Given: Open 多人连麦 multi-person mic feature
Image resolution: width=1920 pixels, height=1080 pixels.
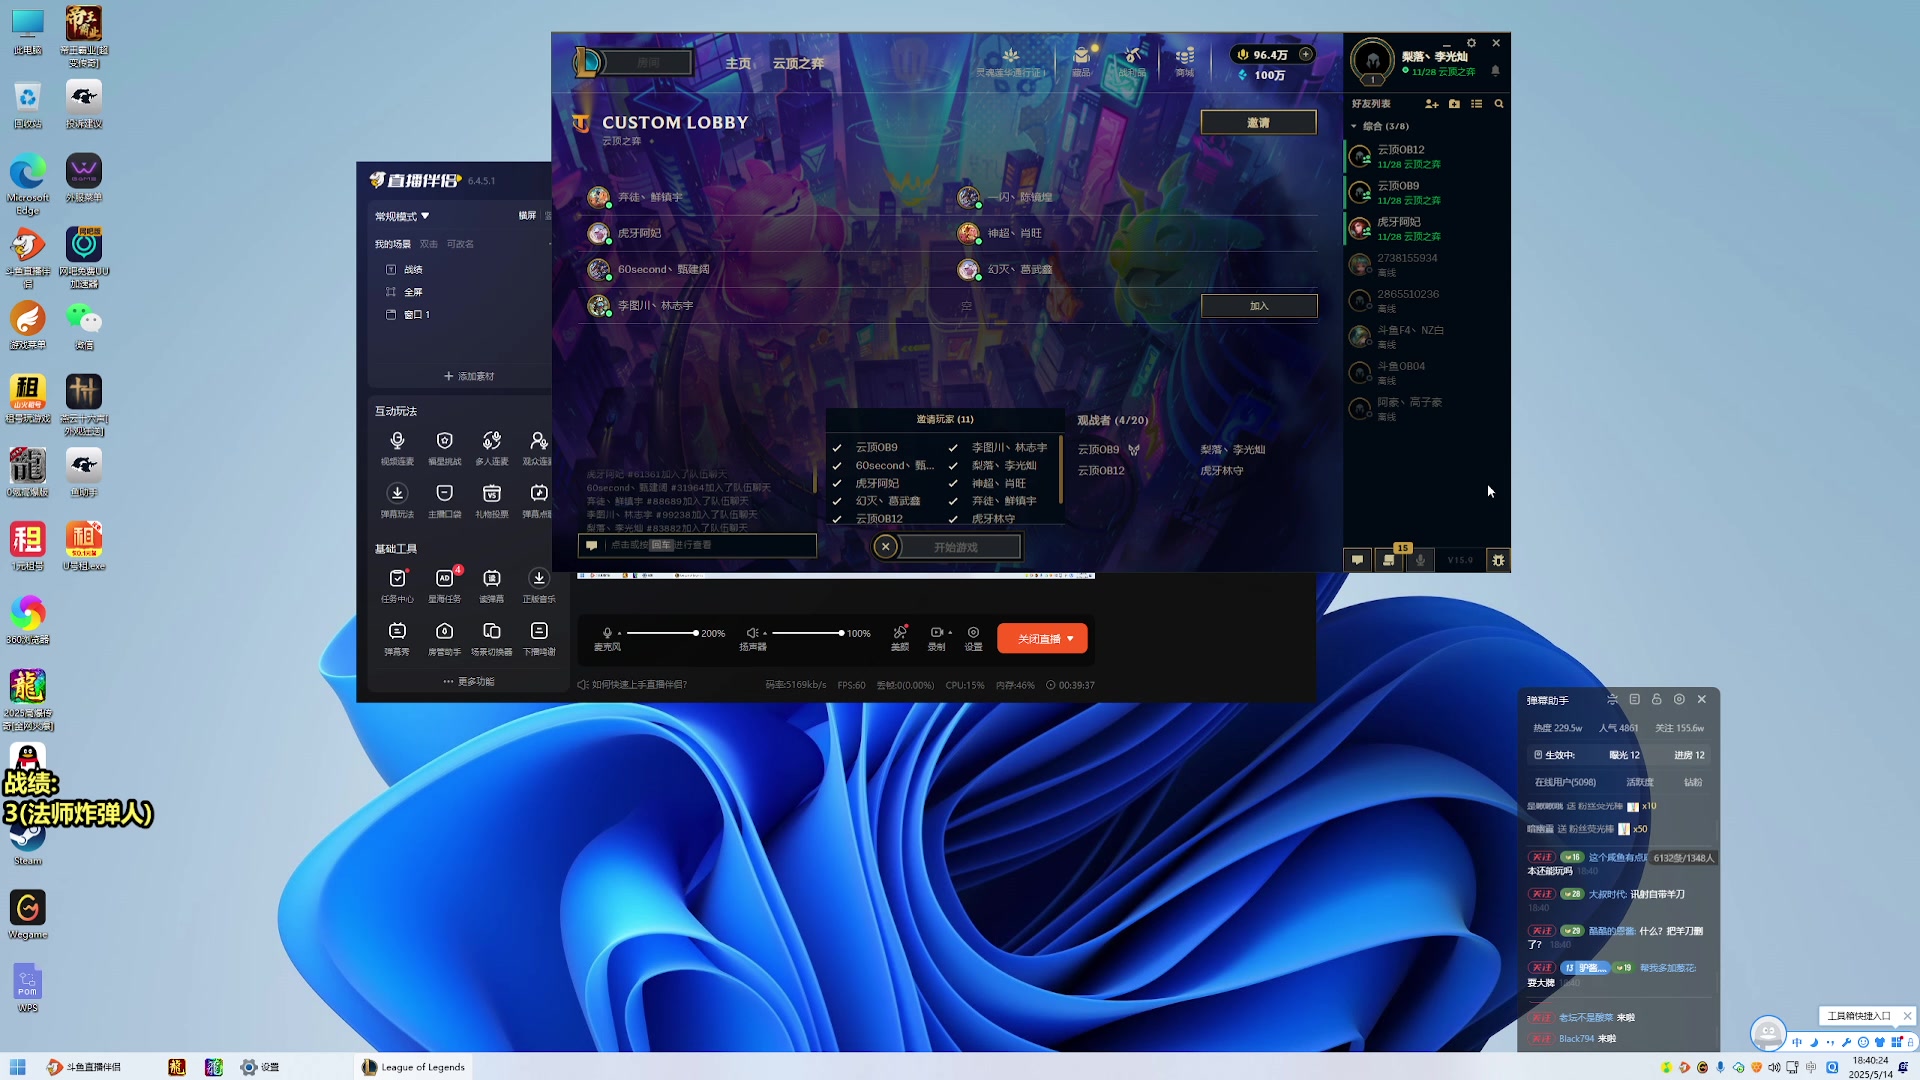Looking at the screenshot, I should (x=491, y=448).
